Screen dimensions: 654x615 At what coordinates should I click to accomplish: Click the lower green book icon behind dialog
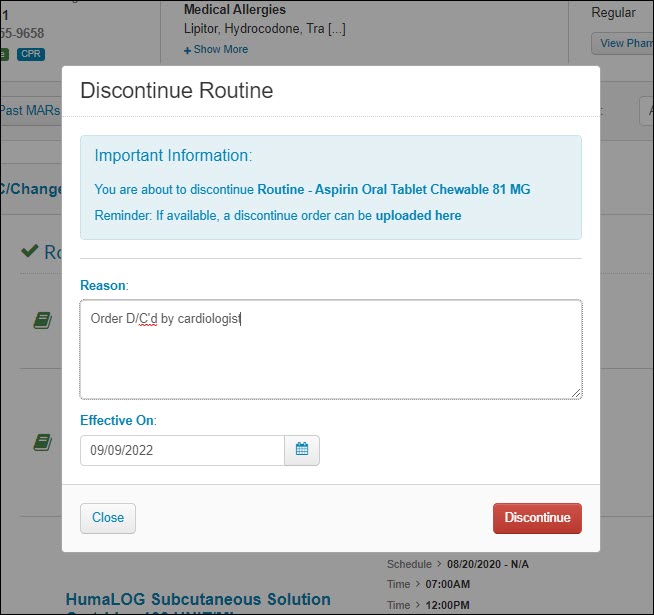click(43, 442)
